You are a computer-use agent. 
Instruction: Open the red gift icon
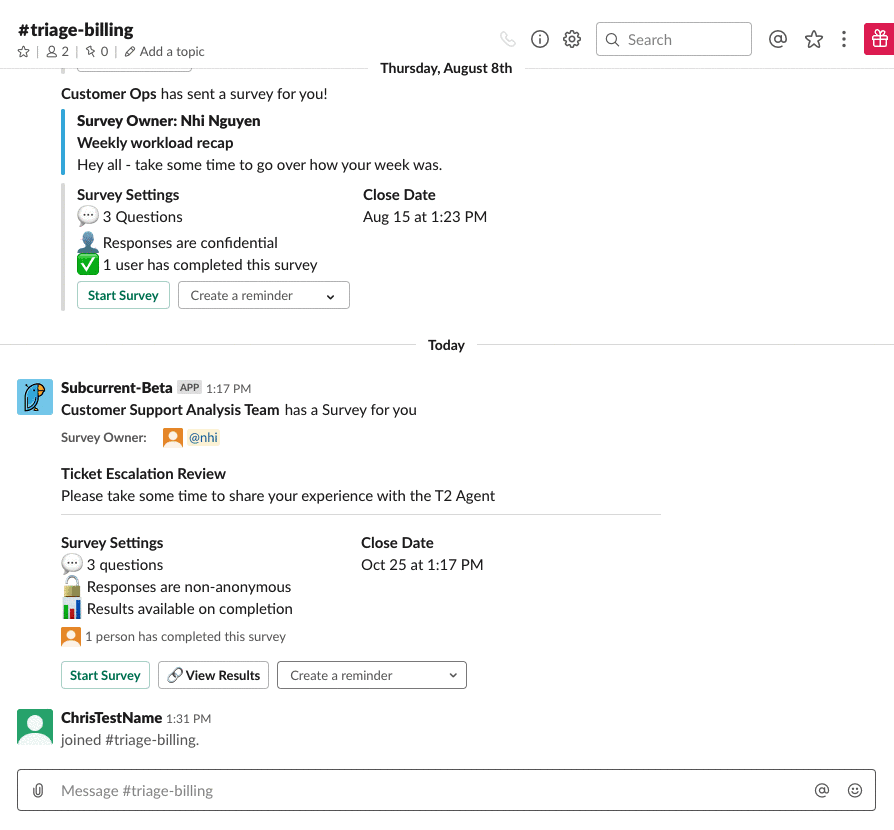click(879, 40)
